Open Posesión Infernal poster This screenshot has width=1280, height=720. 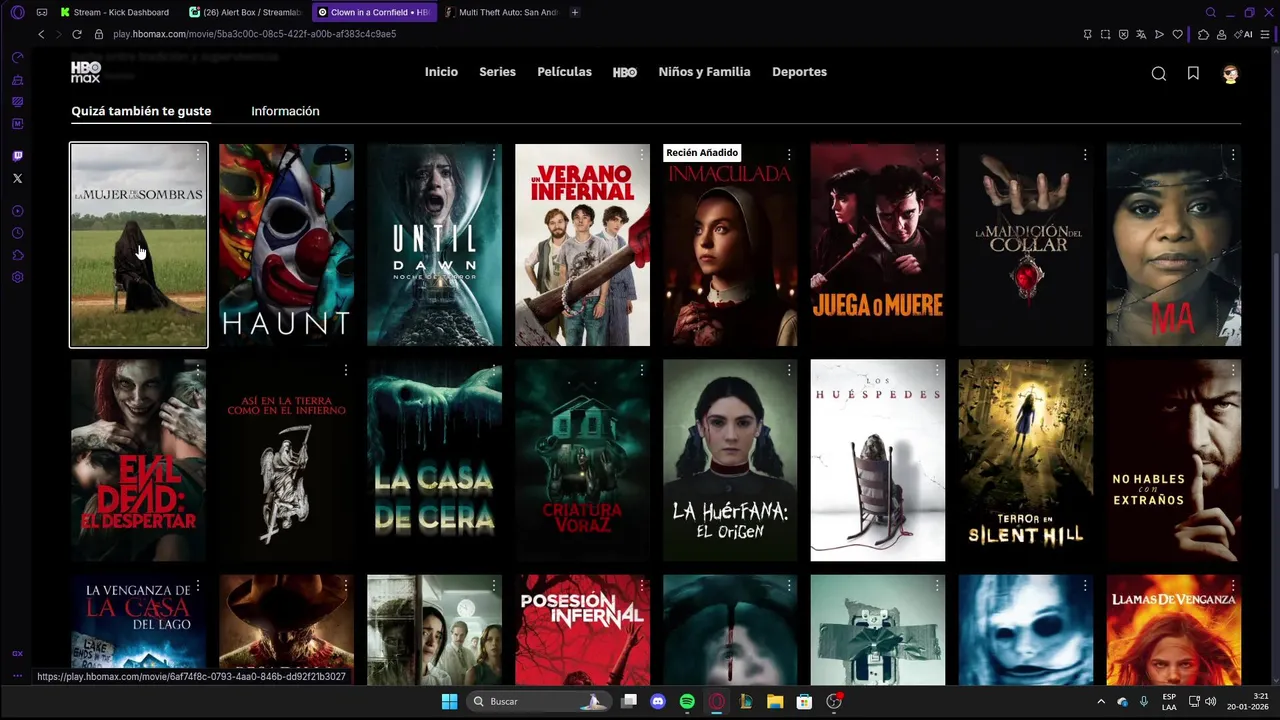[582, 630]
